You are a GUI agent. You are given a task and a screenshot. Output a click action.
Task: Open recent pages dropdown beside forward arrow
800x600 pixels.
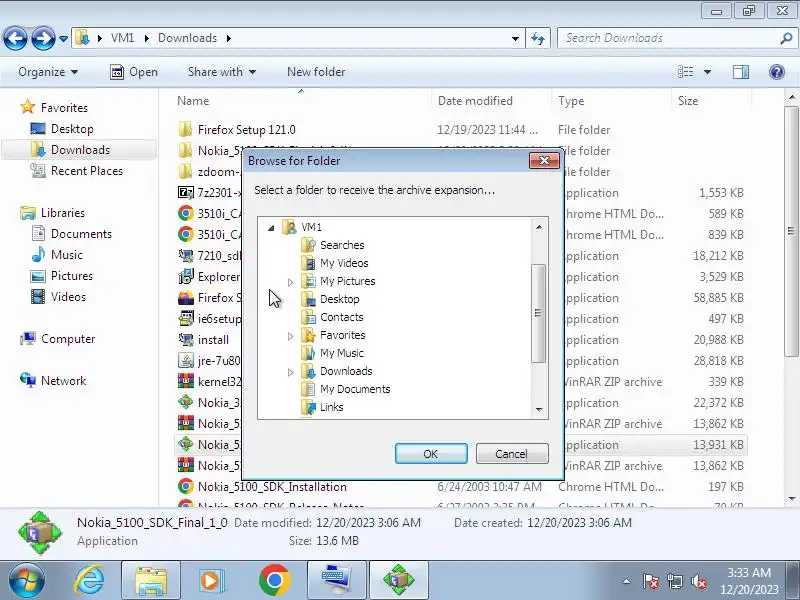tap(63, 39)
